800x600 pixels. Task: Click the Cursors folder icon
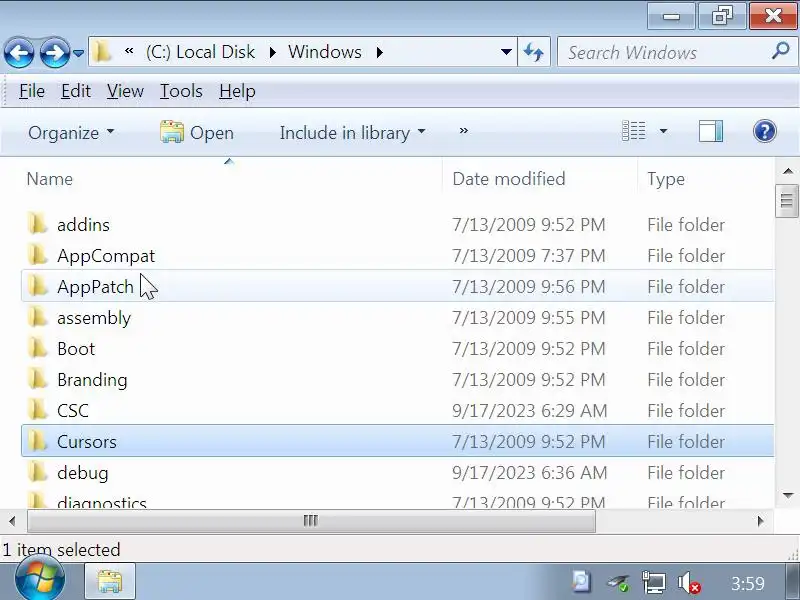point(37,441)
